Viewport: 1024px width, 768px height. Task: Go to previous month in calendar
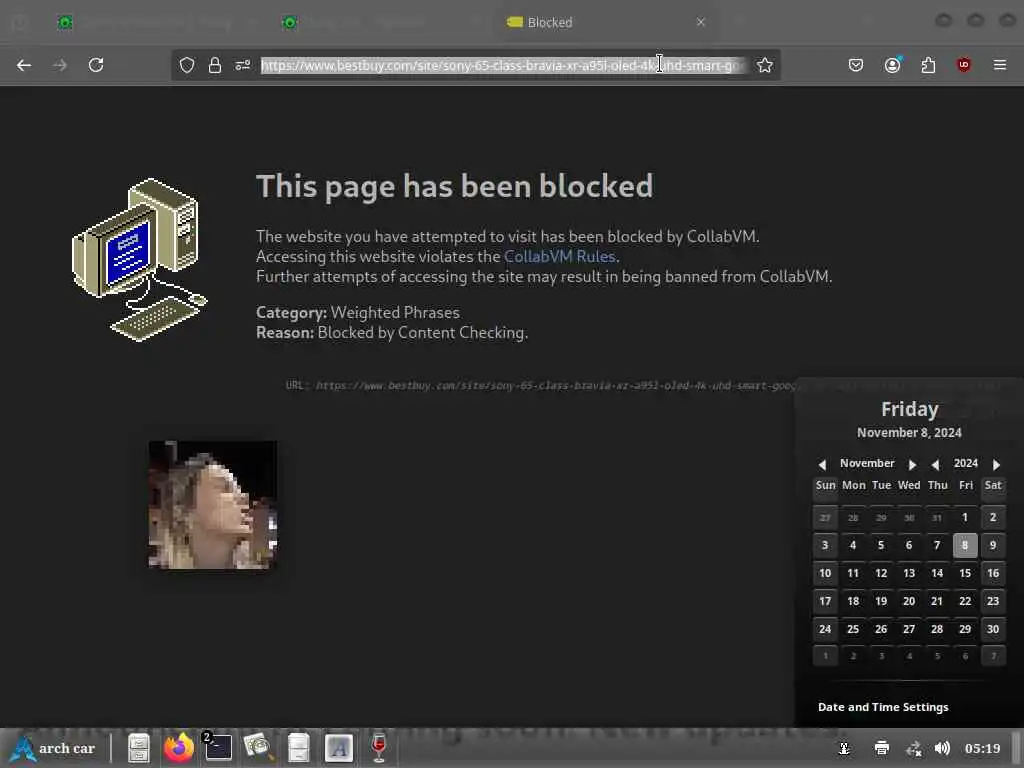coord(822,464)
